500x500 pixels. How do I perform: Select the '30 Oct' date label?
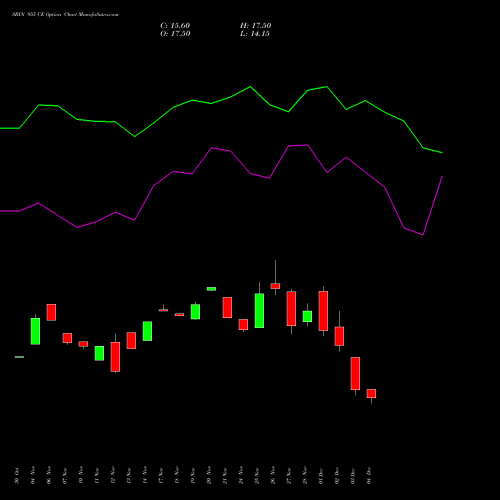pos(17,475)
